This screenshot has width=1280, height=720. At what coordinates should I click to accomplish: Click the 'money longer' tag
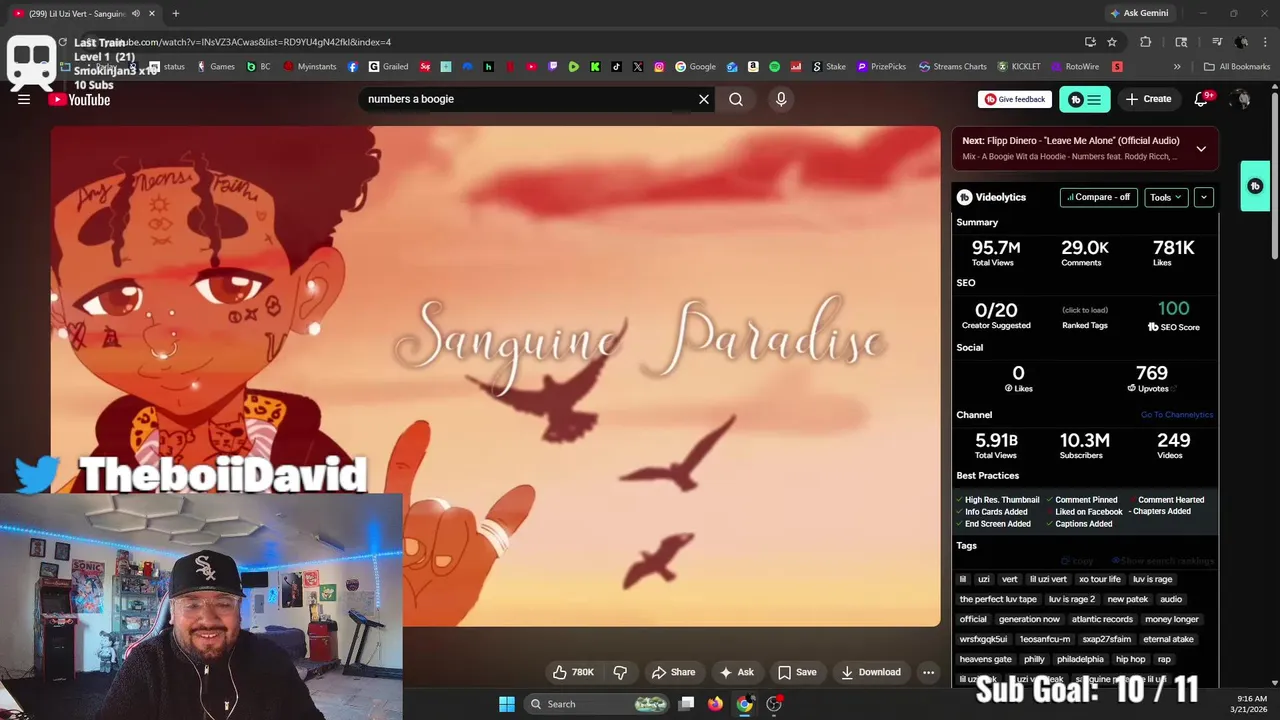[x=1171, y=619]
